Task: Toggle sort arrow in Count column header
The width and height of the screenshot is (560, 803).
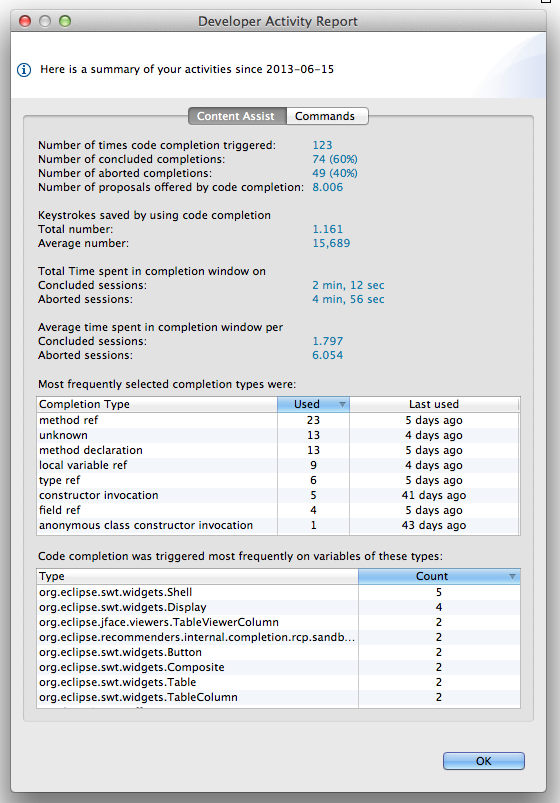Action: pos(512,577)
